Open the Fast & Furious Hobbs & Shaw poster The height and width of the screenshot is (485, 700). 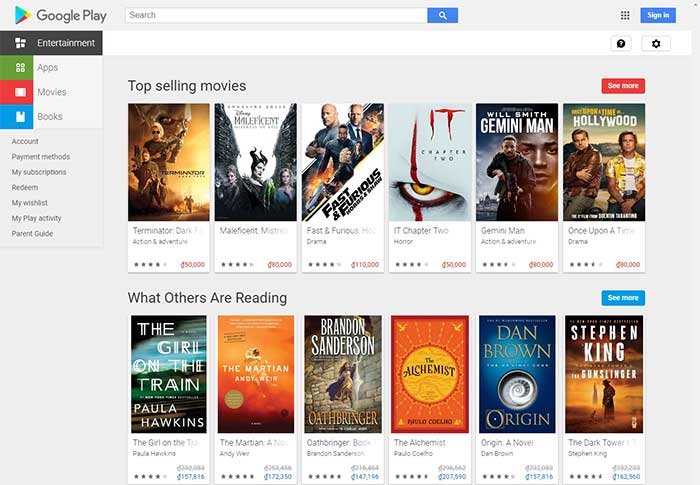point(343,162)
